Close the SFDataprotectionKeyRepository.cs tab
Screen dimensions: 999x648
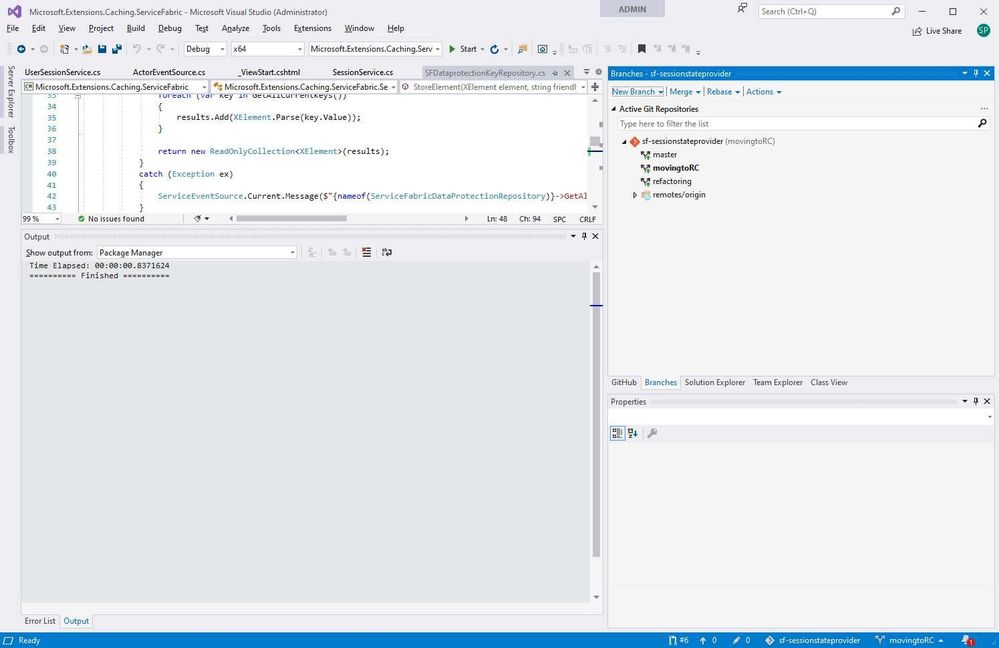coord(567,73)
